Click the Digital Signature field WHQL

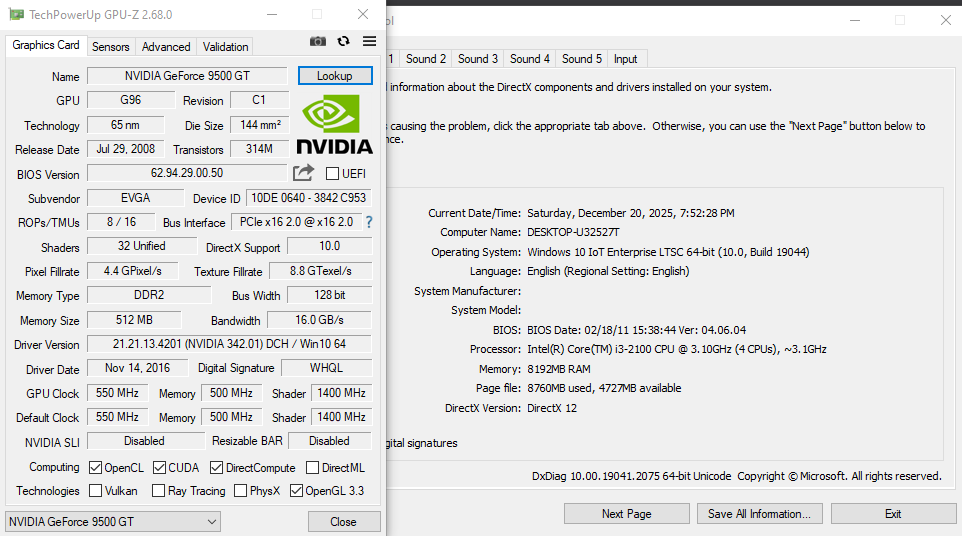coord(326,368)
